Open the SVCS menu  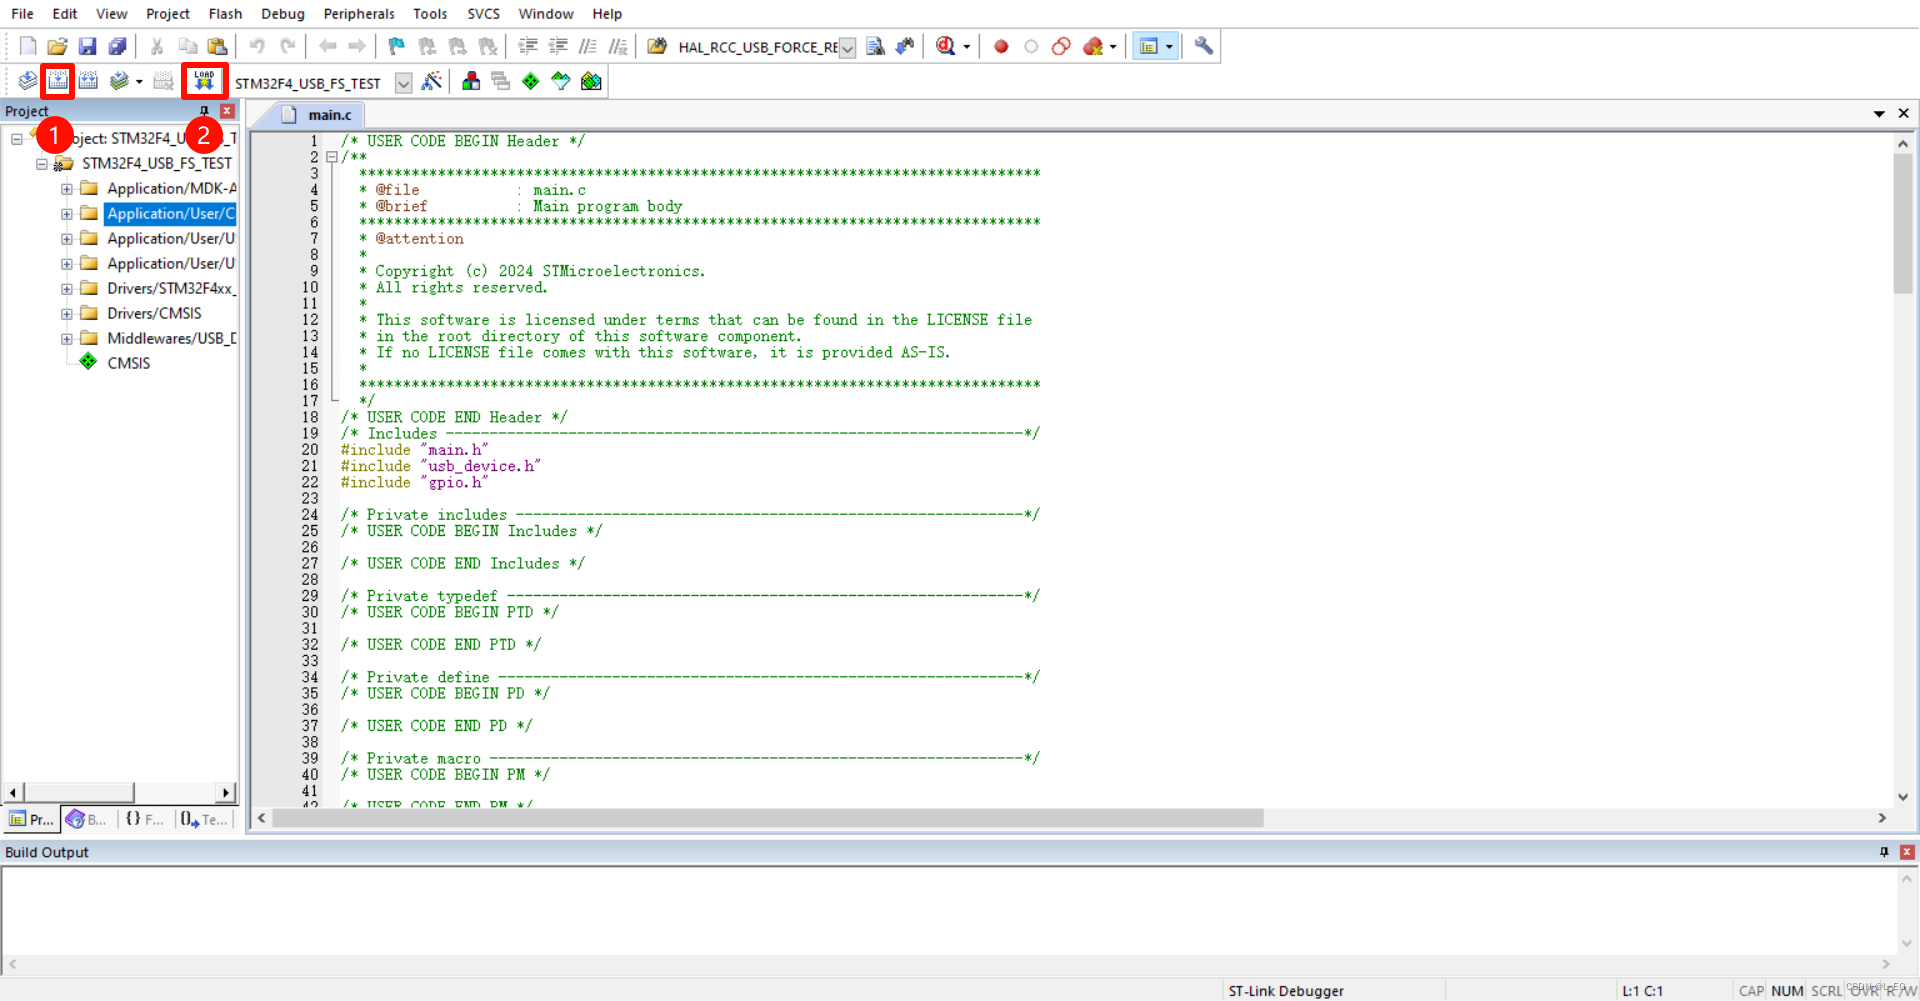[483, 14]
